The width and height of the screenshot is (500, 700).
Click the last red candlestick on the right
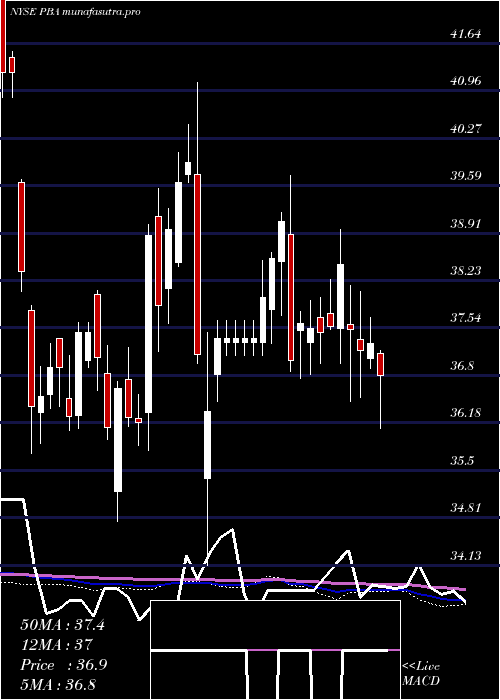[x=380, y=390]
